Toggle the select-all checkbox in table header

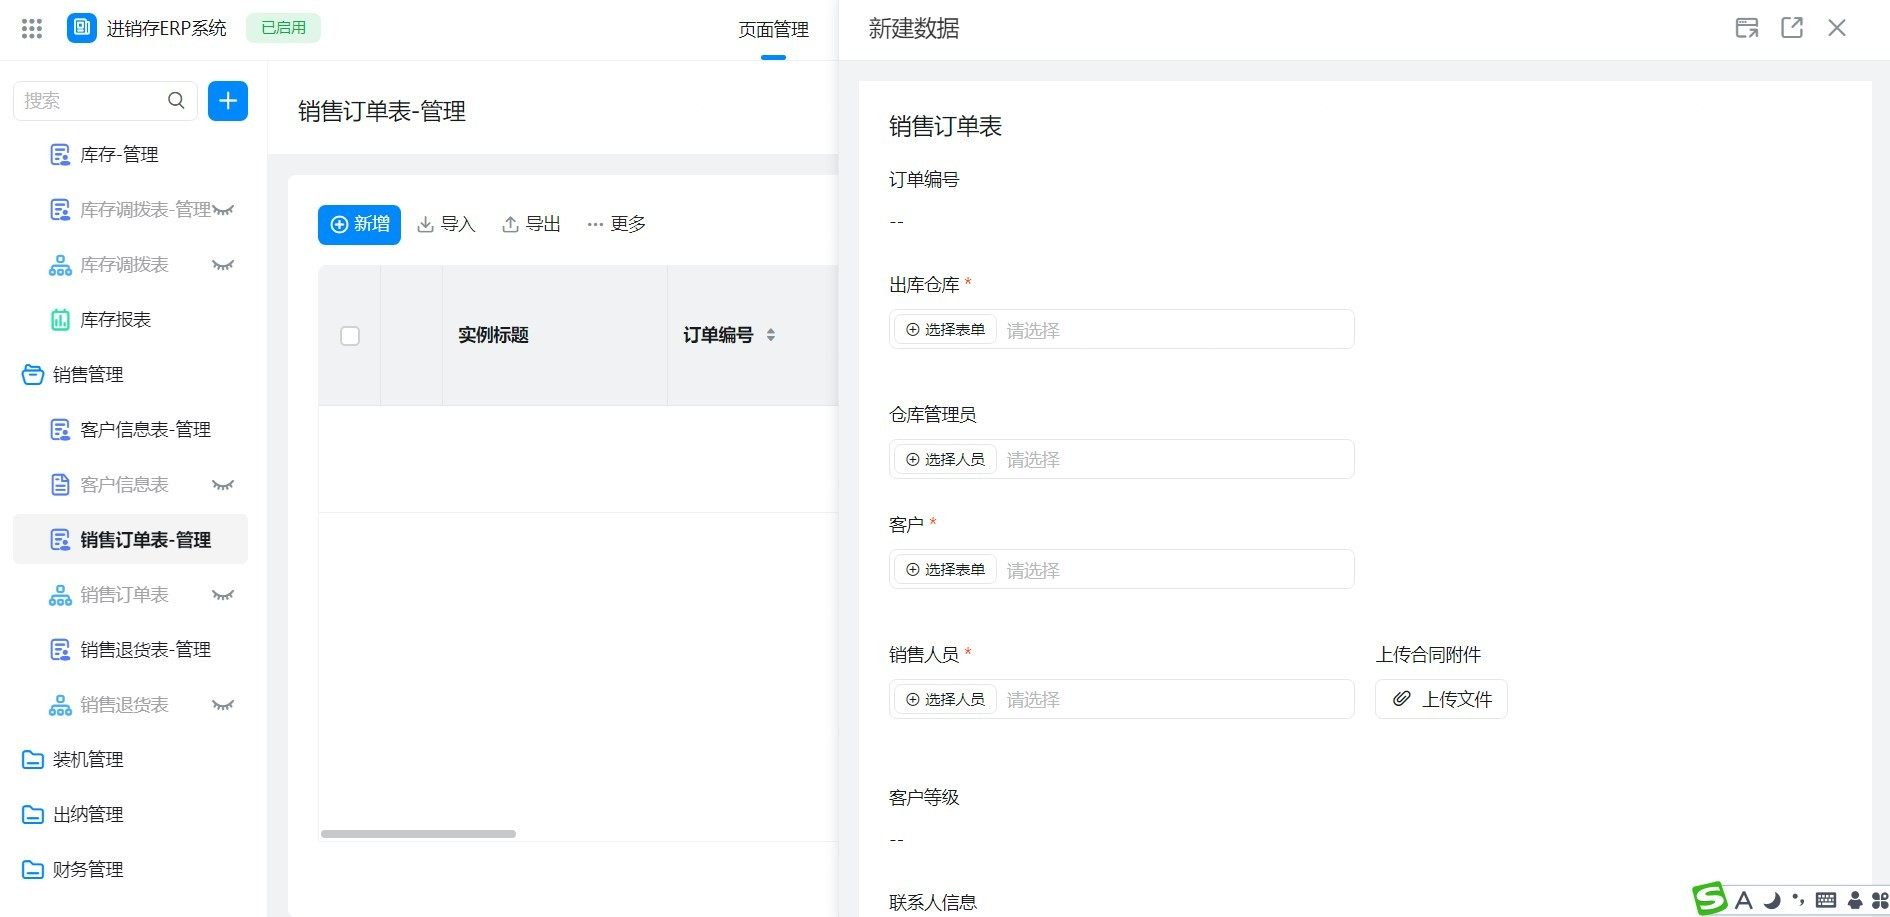350,336
